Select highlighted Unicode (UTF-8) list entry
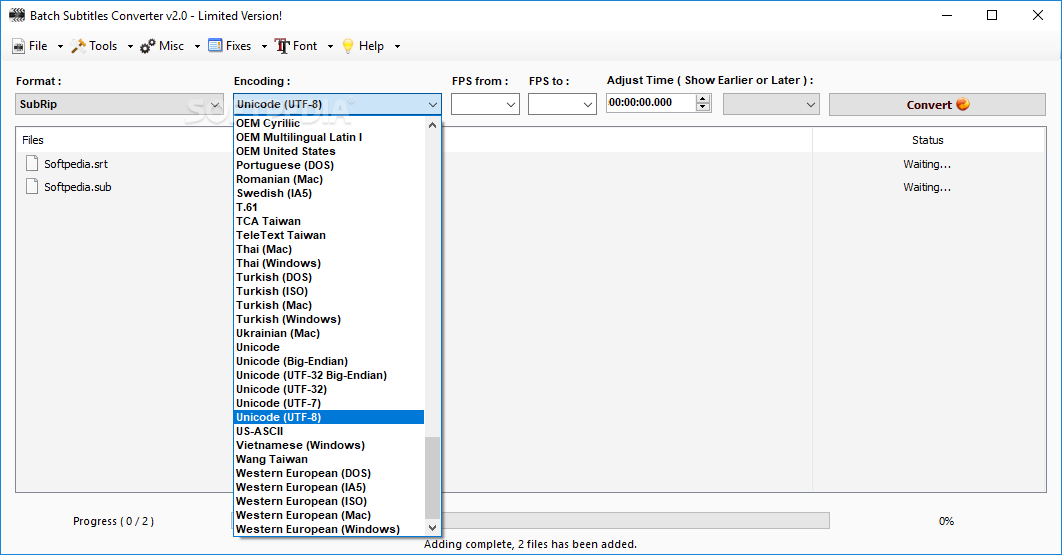 tap(329, 417)
